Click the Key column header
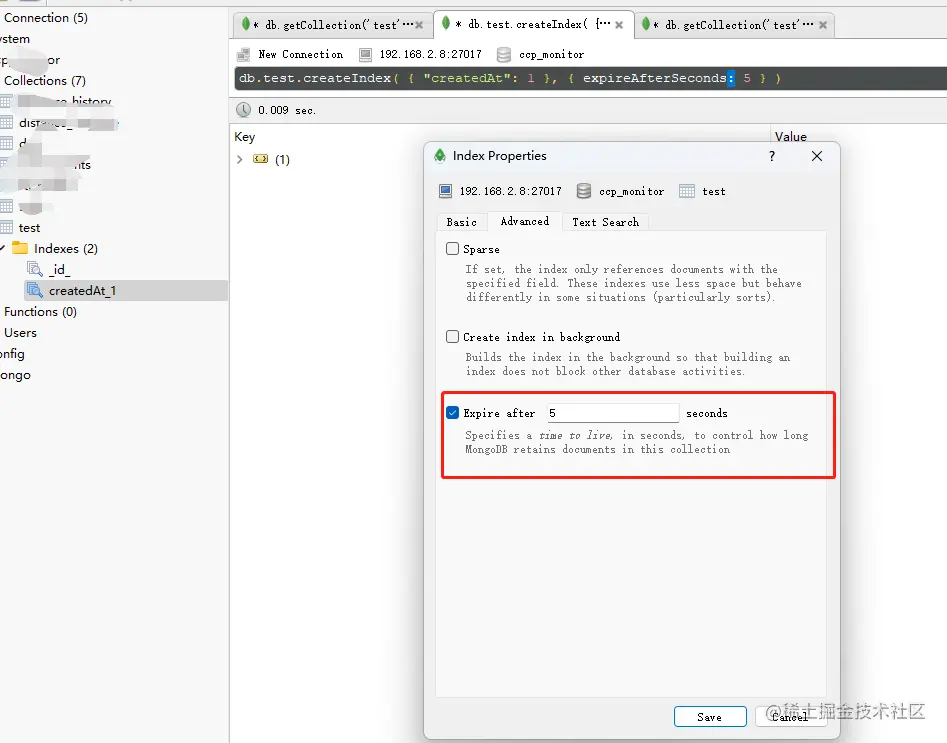The height and width of the screenshot is (743, 947). (x=245, y=137)
